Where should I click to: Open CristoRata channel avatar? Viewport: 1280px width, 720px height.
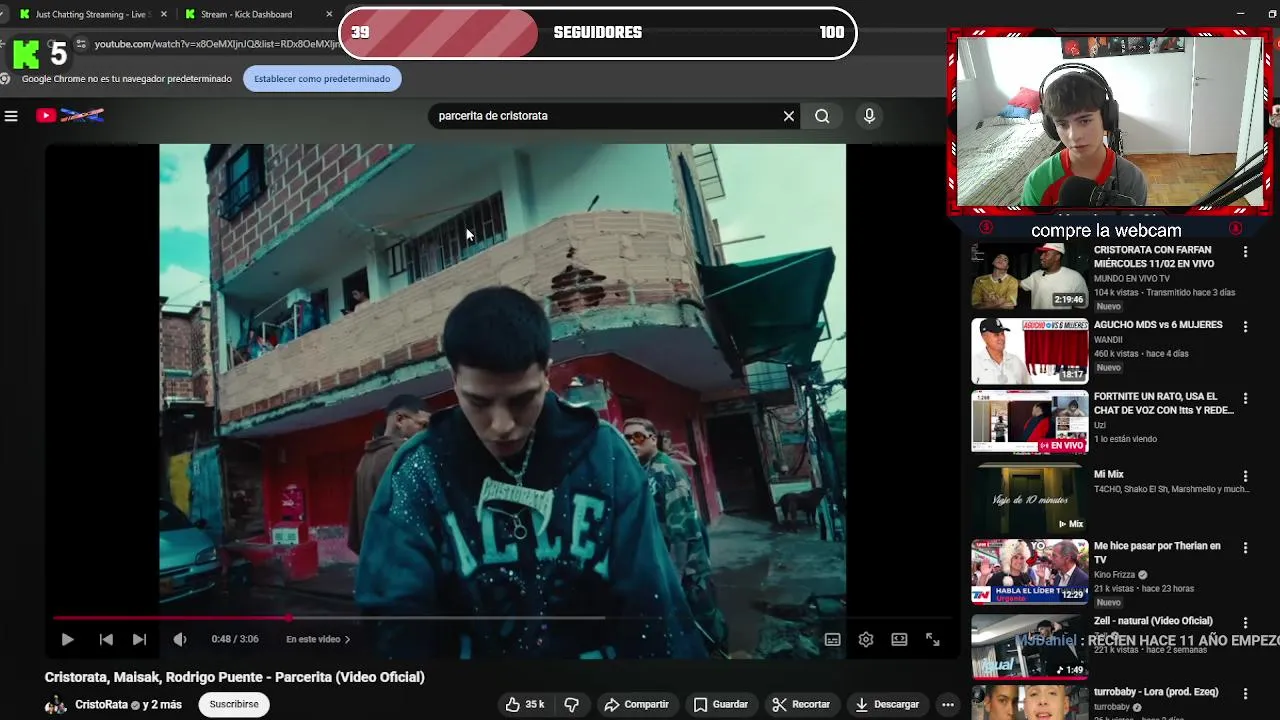pyautogui.click(x=56, y=705)
